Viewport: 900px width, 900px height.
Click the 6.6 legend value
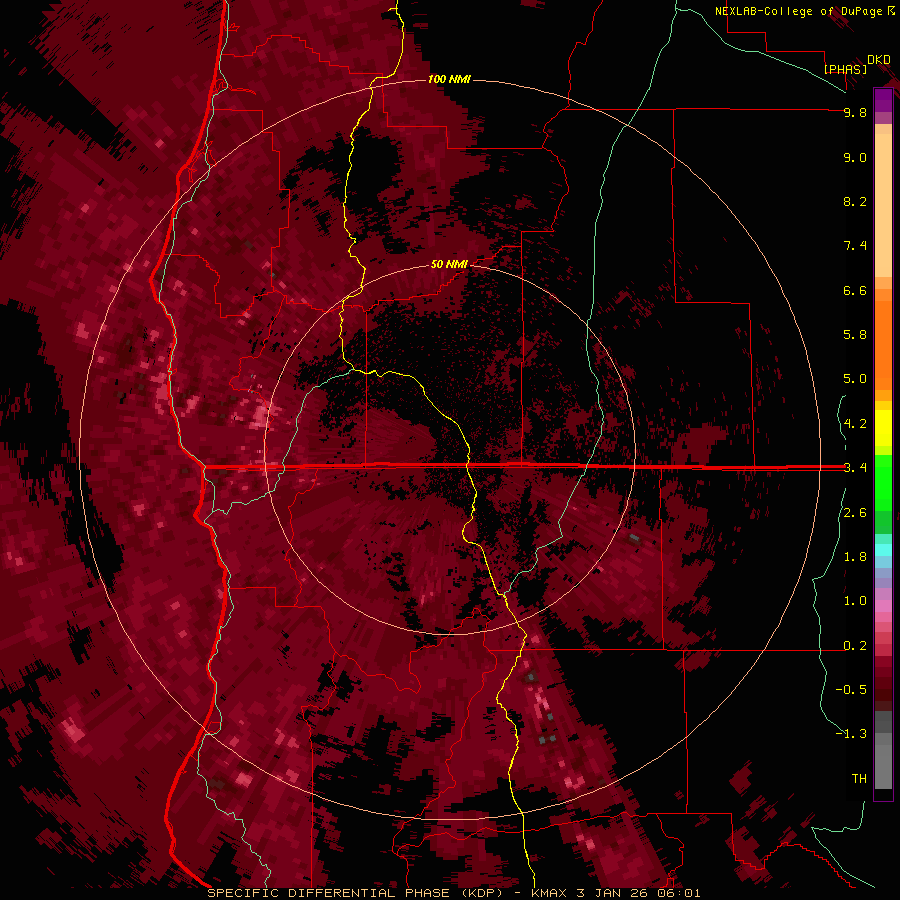tap(855, 290)
